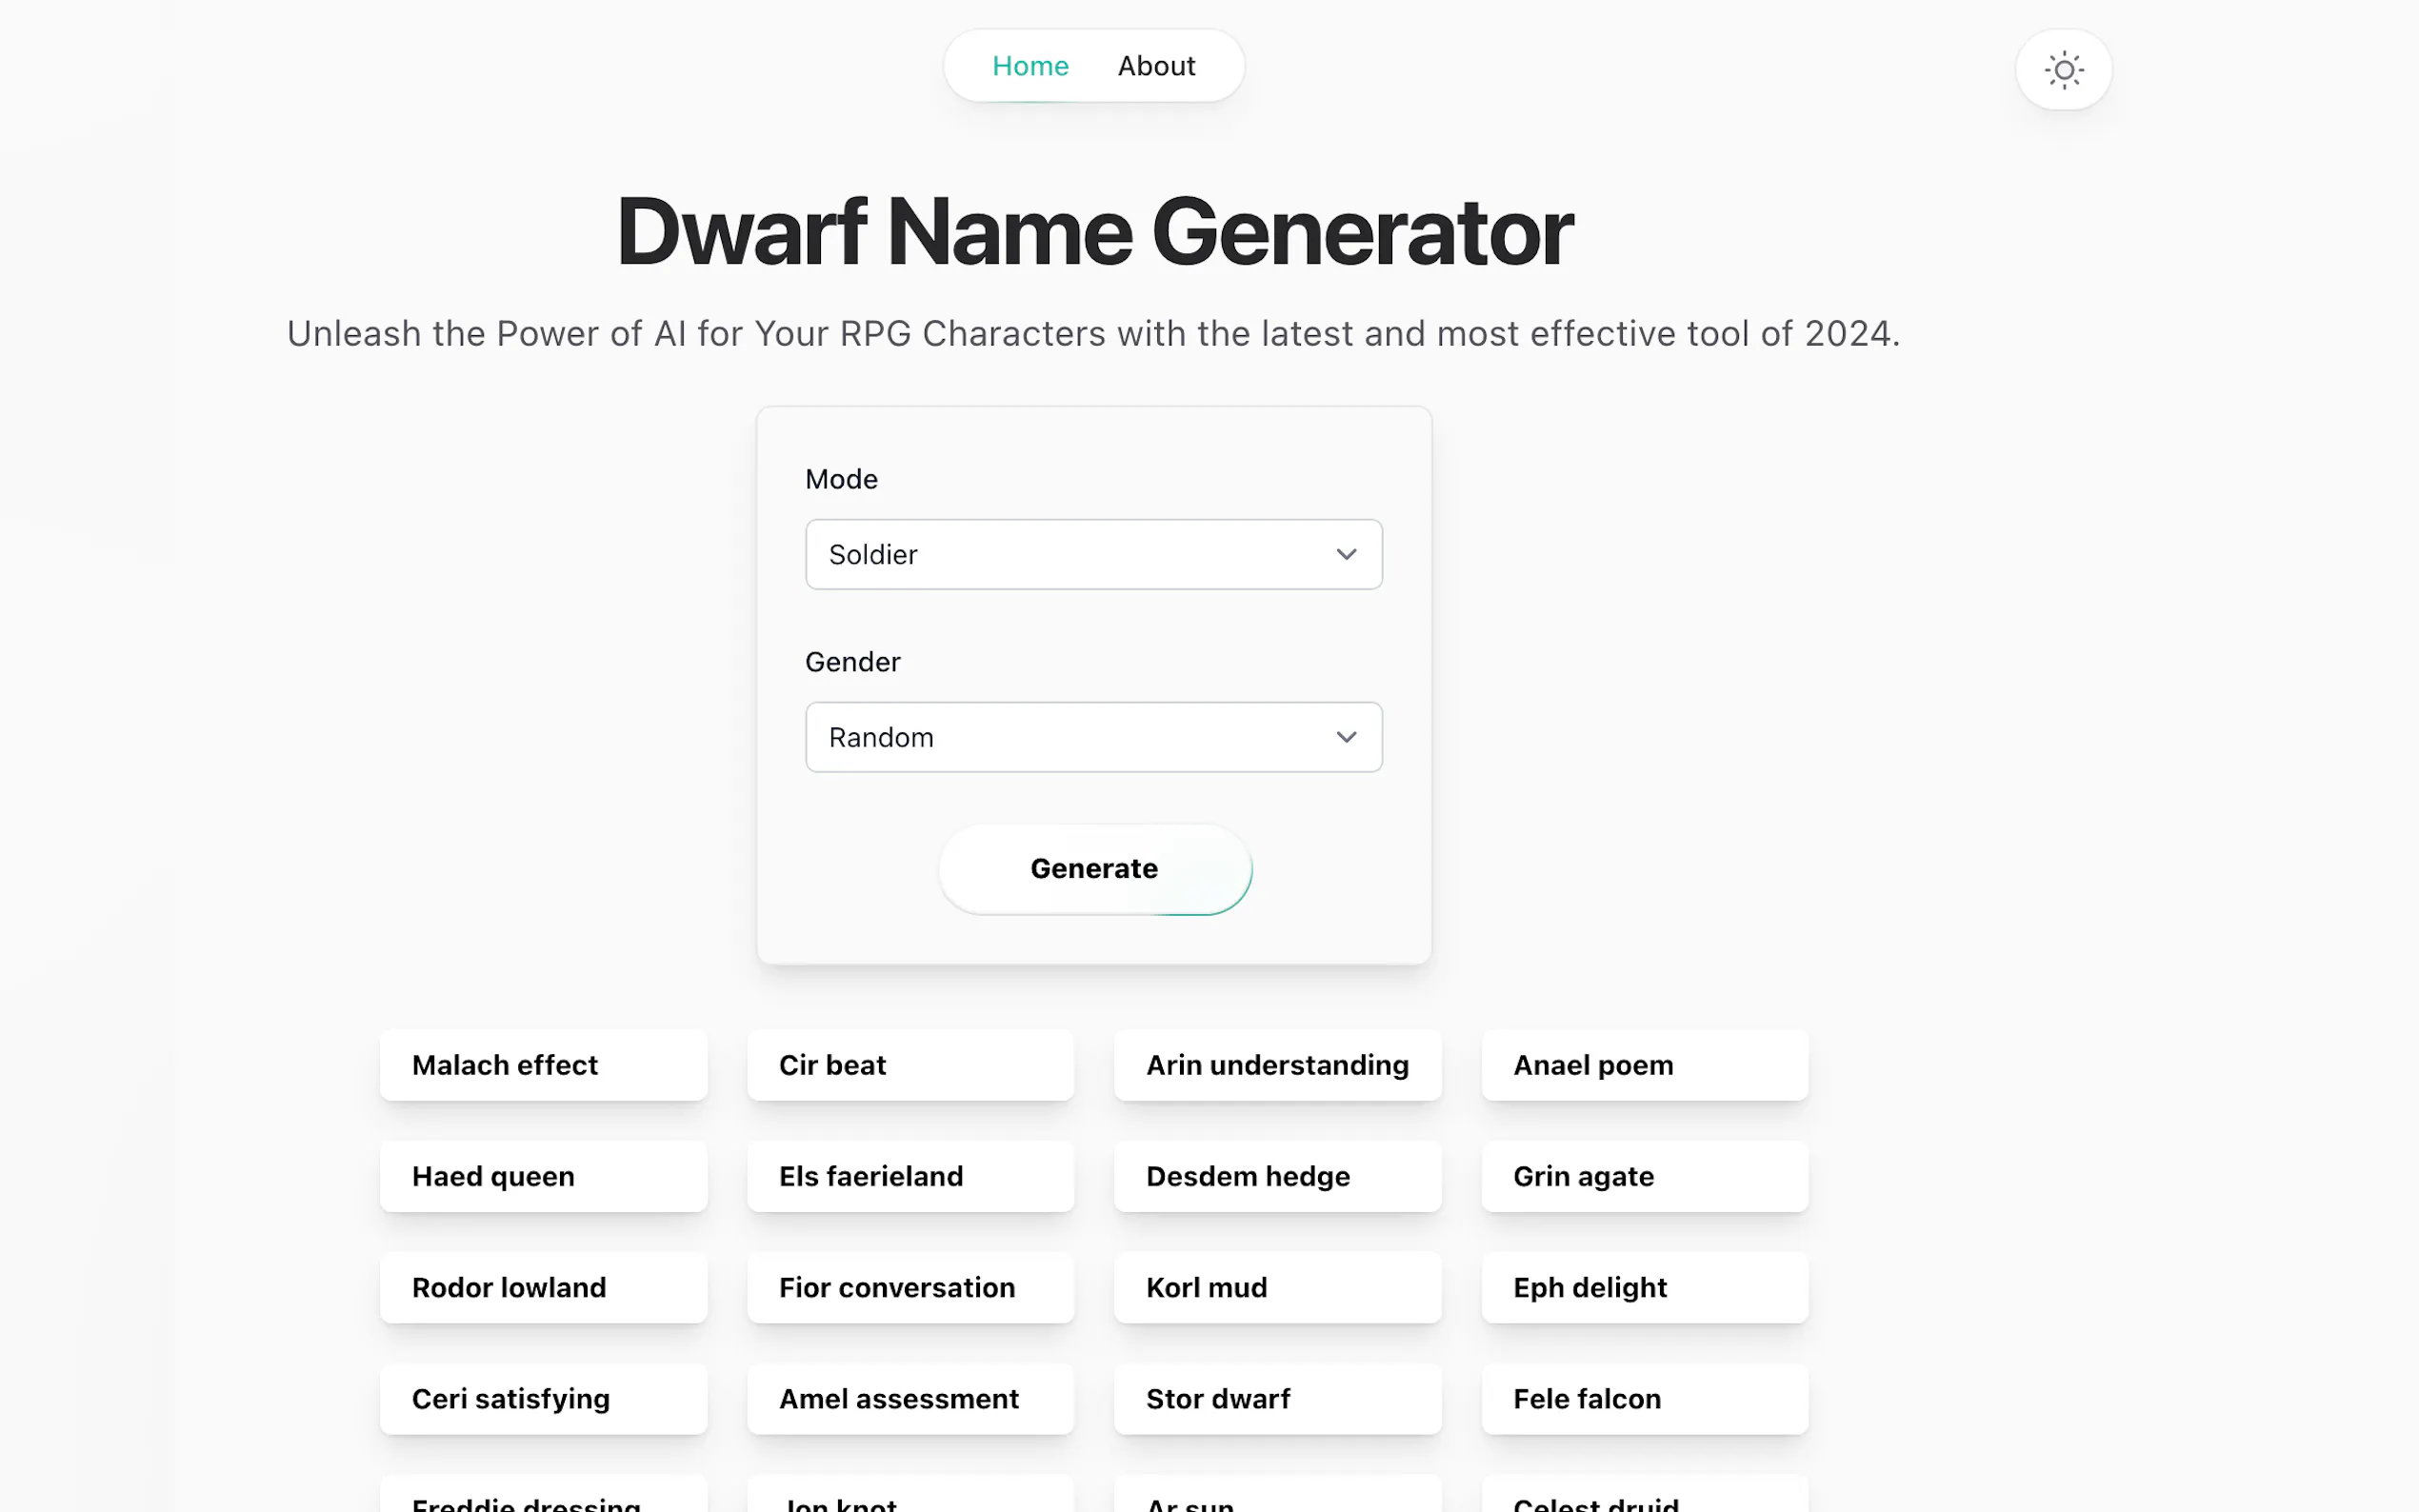Click the chevron arrow in Gender select

(1346, 737)
